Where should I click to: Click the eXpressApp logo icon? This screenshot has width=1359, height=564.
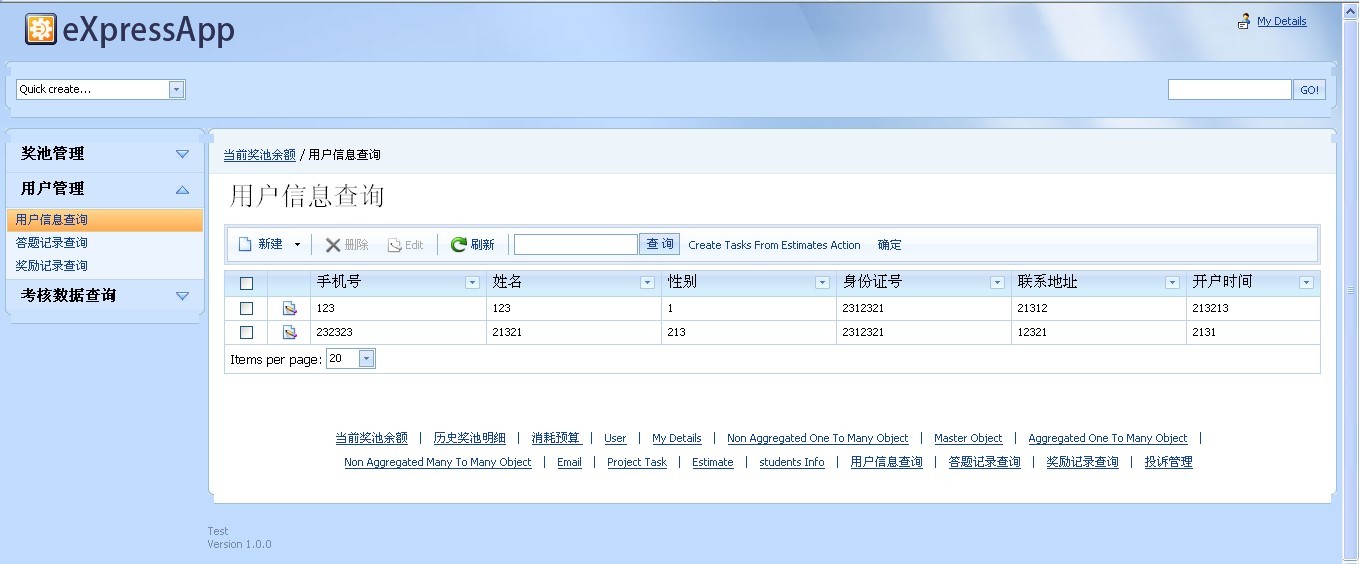pos(41,31)
